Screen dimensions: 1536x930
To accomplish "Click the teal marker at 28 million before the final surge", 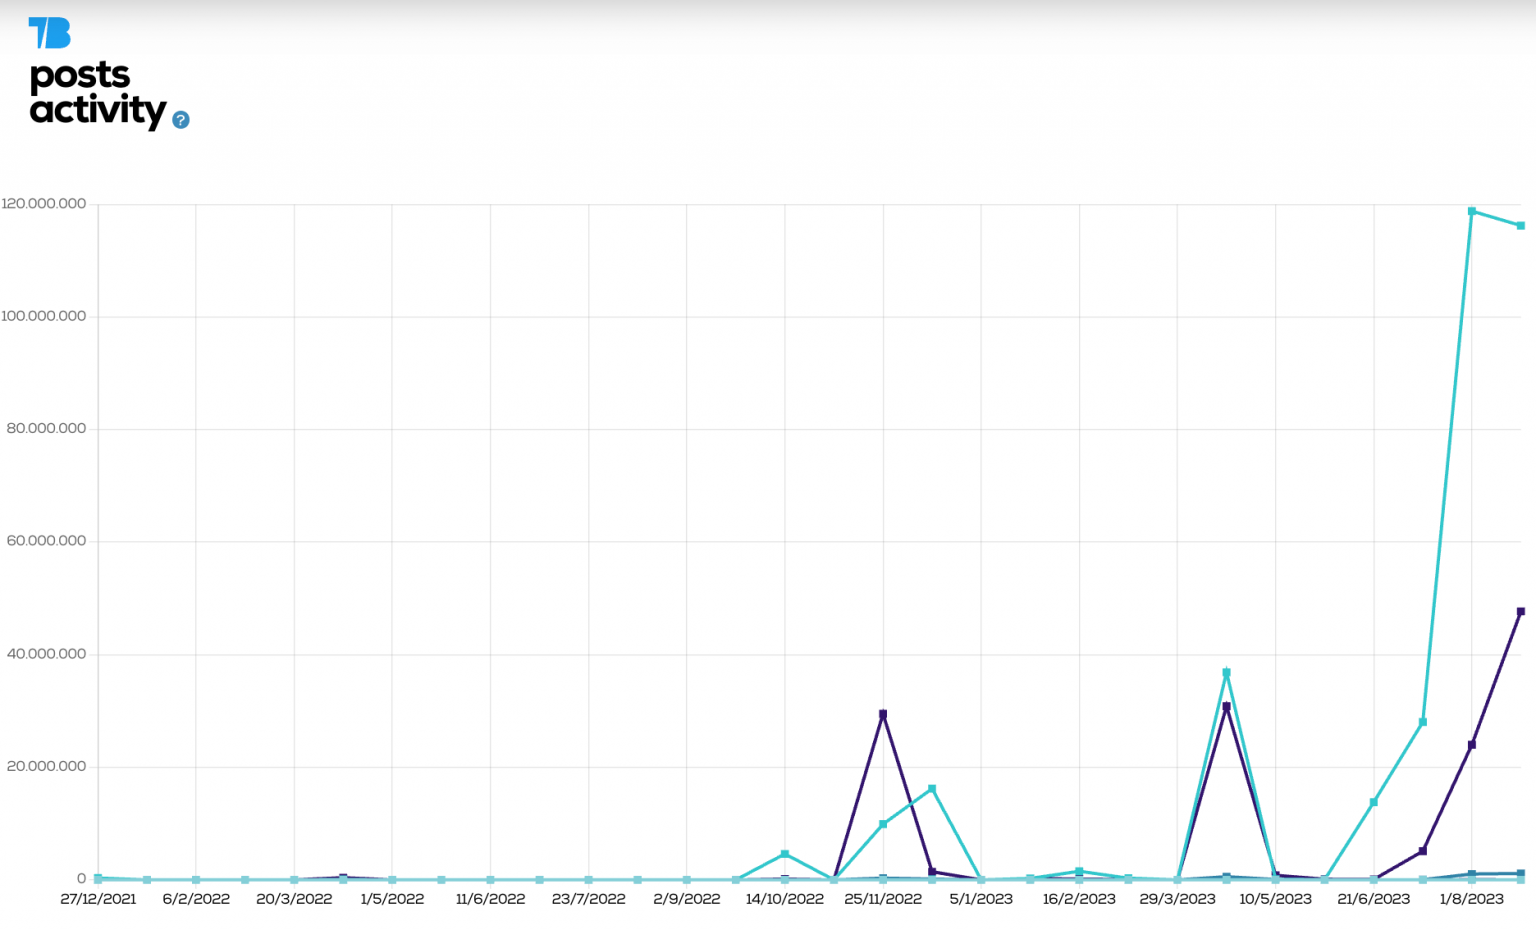I will (1422, 720).
